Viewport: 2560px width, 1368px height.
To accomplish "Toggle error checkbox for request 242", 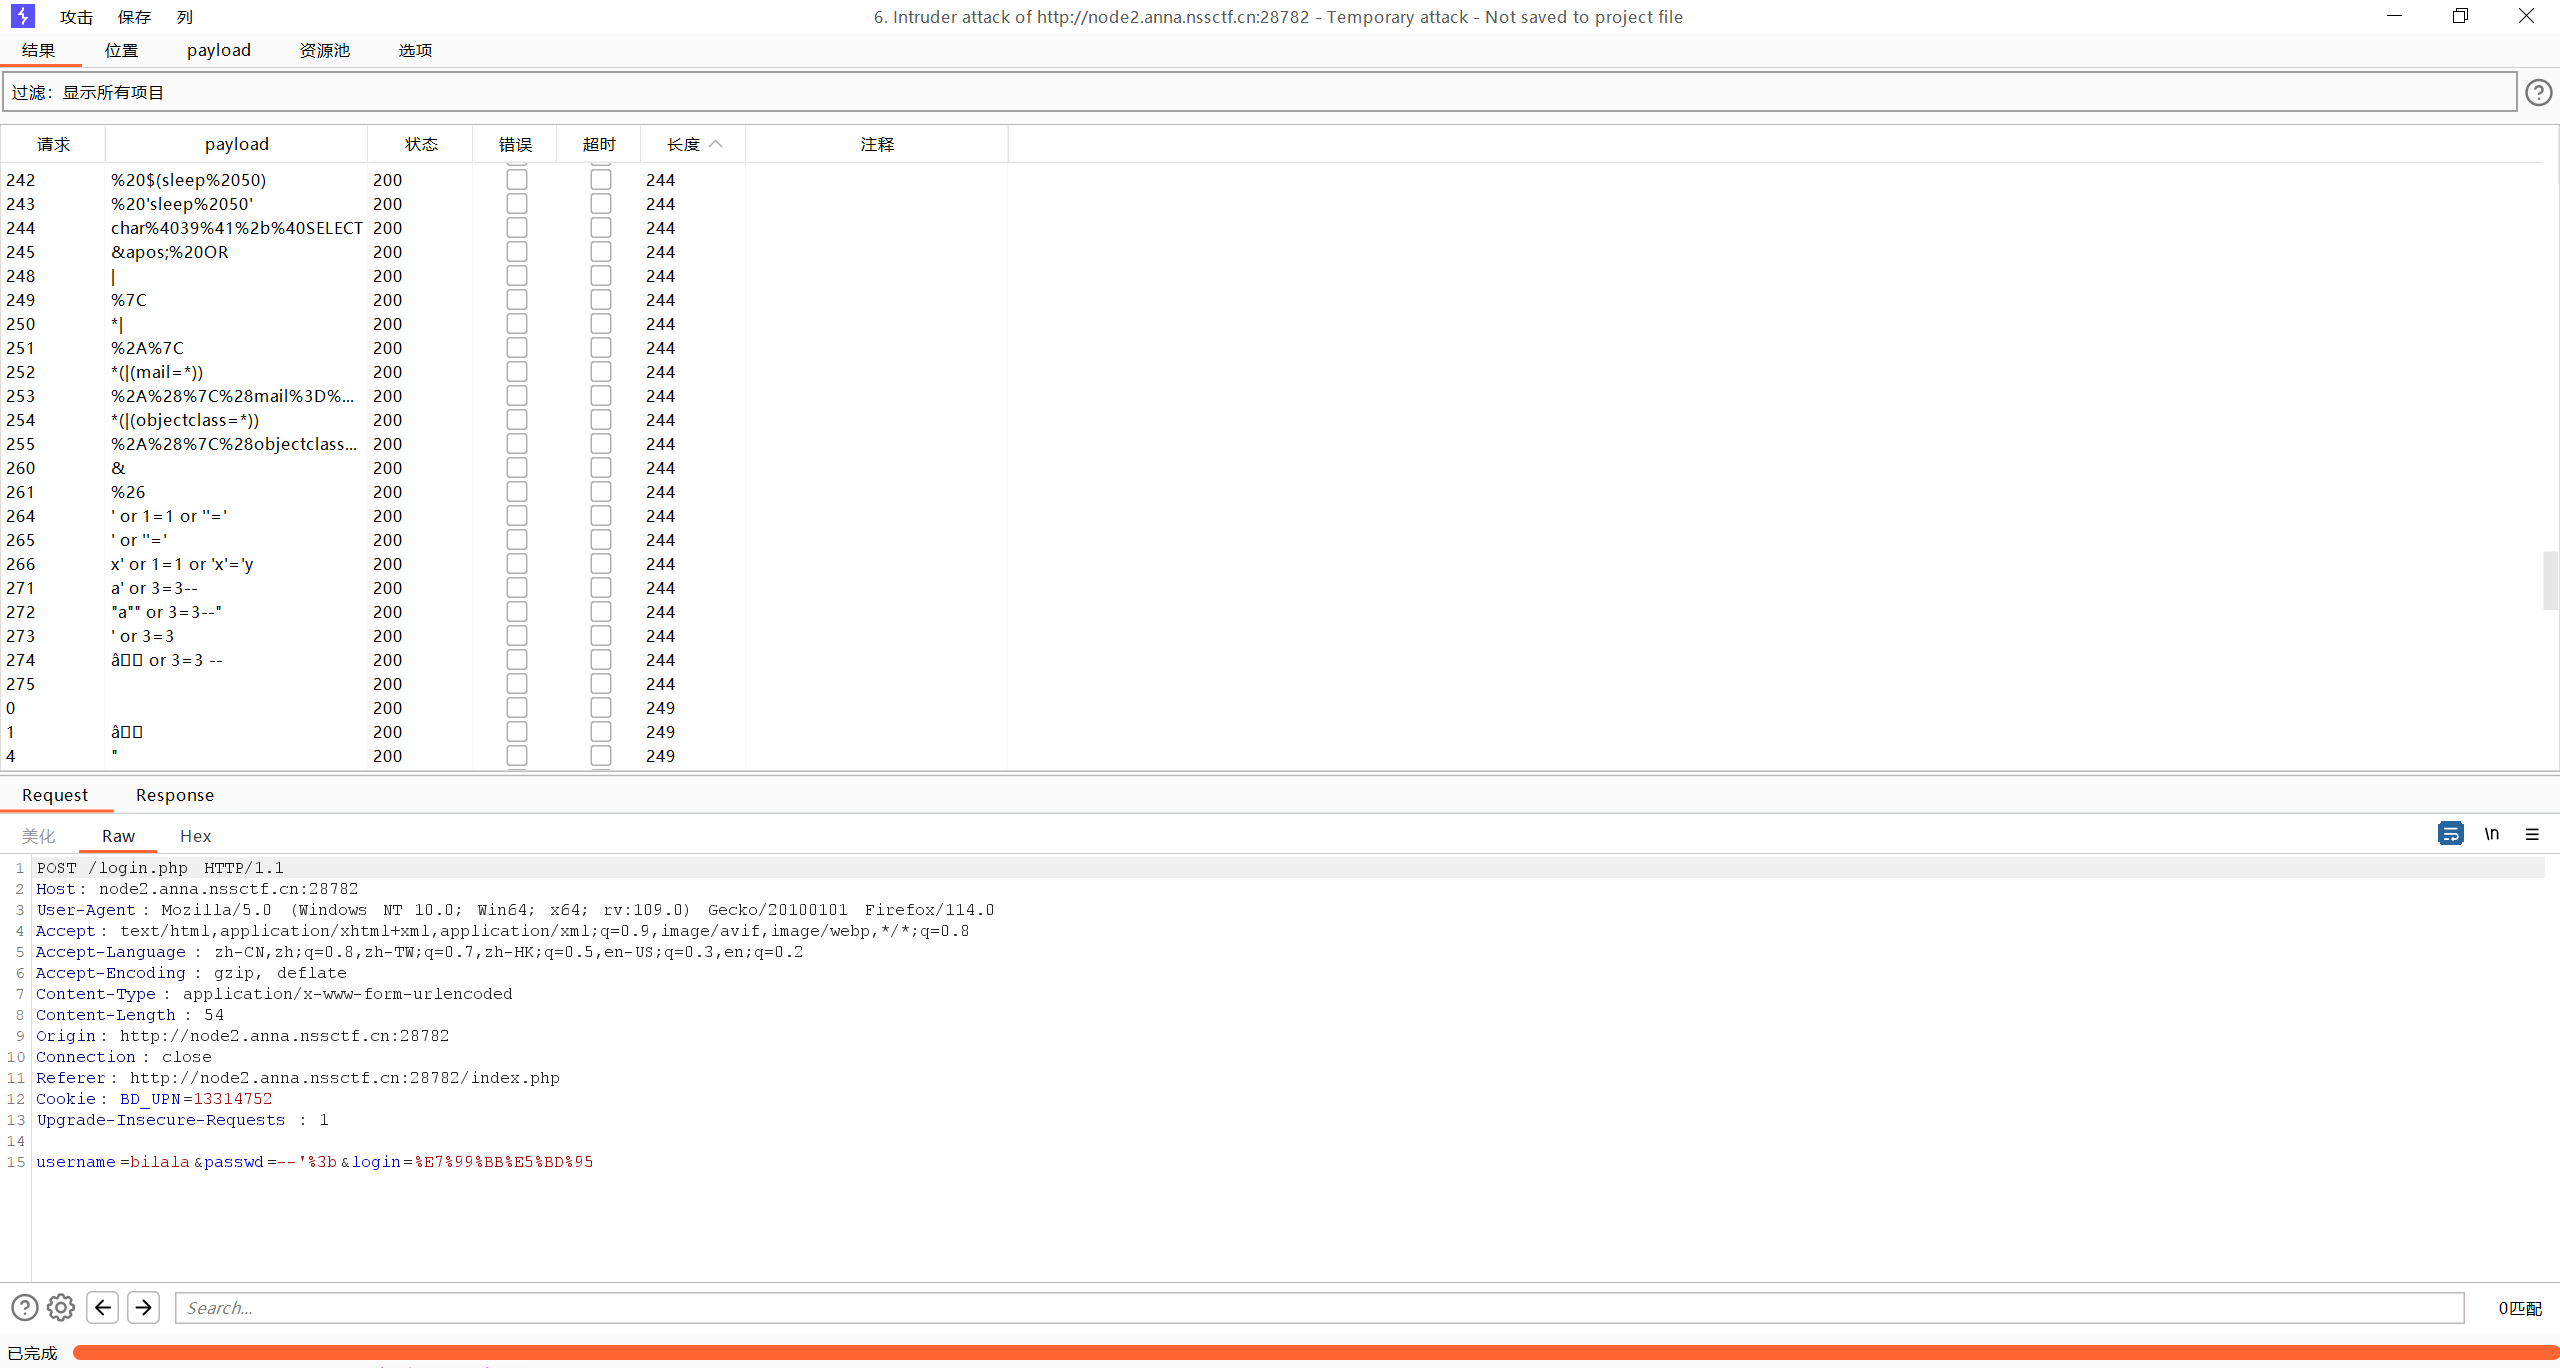I will (x=516, y=180).
